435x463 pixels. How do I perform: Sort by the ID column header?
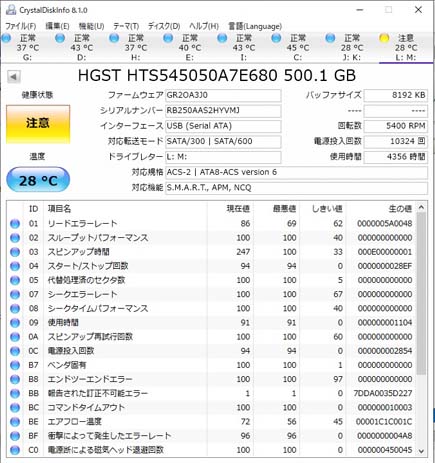click(x=33, y=209)
